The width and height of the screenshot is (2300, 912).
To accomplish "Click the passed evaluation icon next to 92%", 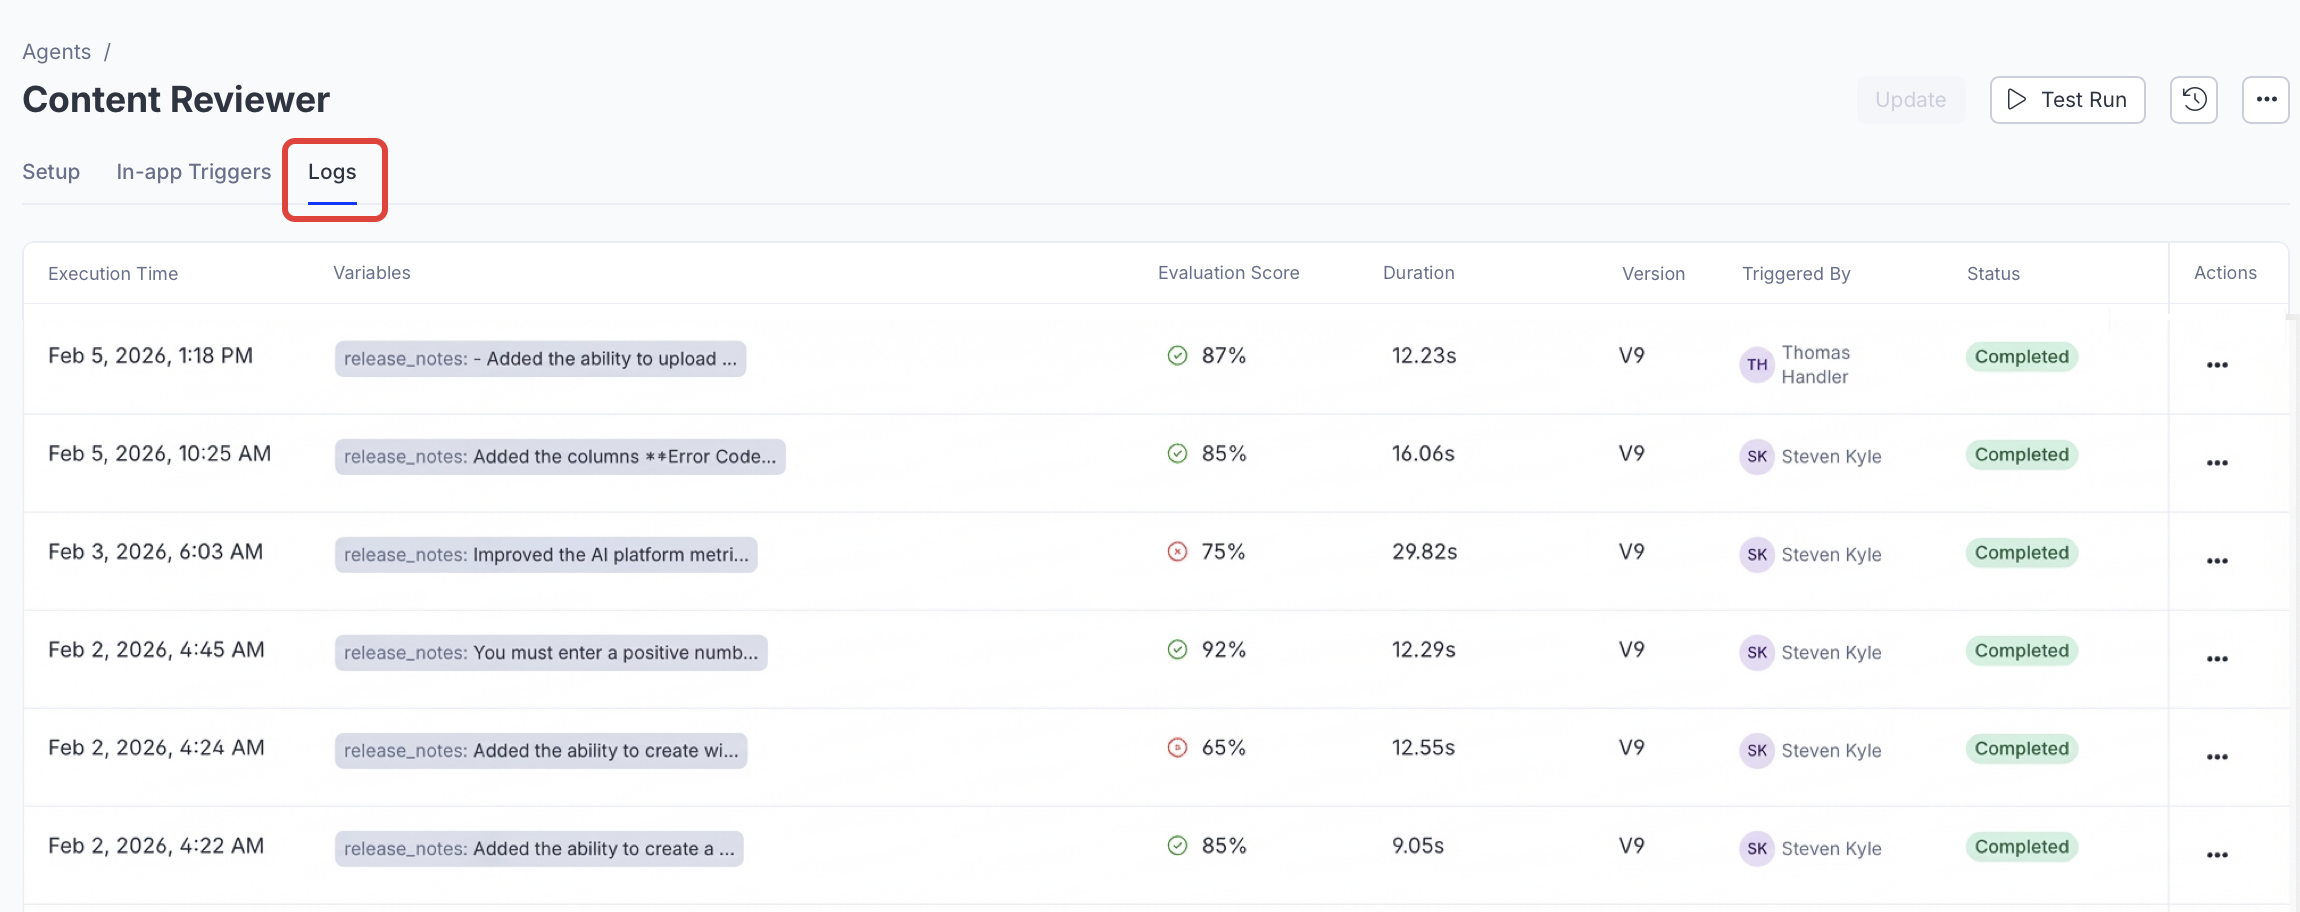I will [x=1177, y=650].
